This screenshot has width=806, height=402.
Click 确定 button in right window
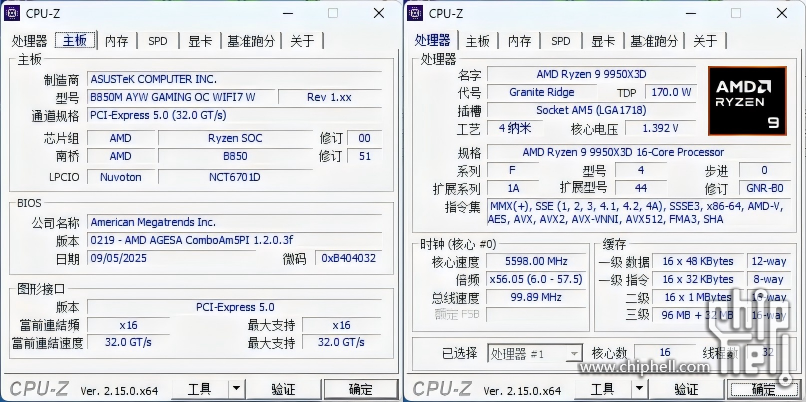click(x=764, y=390)
